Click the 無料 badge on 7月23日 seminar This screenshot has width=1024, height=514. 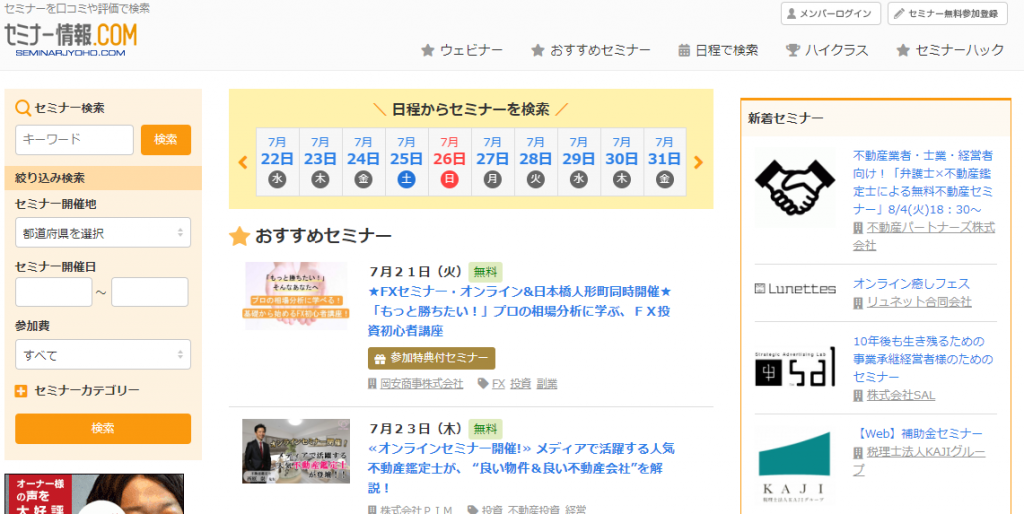pos(485,429)
